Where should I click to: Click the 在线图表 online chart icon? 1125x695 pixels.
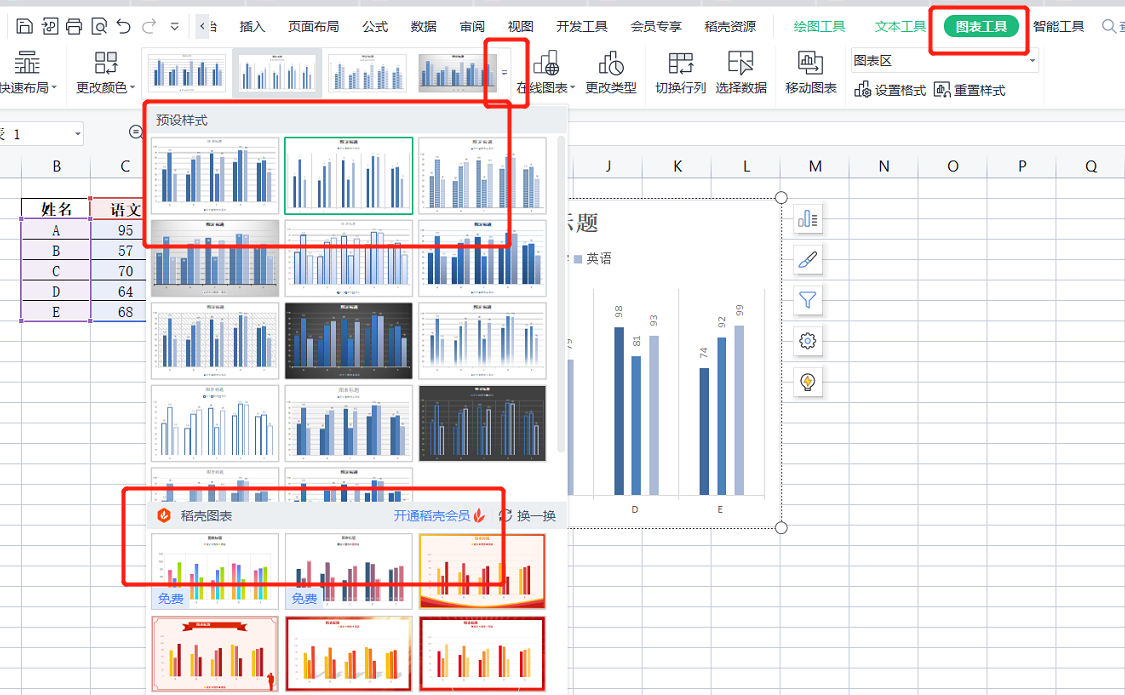point(546,63)
